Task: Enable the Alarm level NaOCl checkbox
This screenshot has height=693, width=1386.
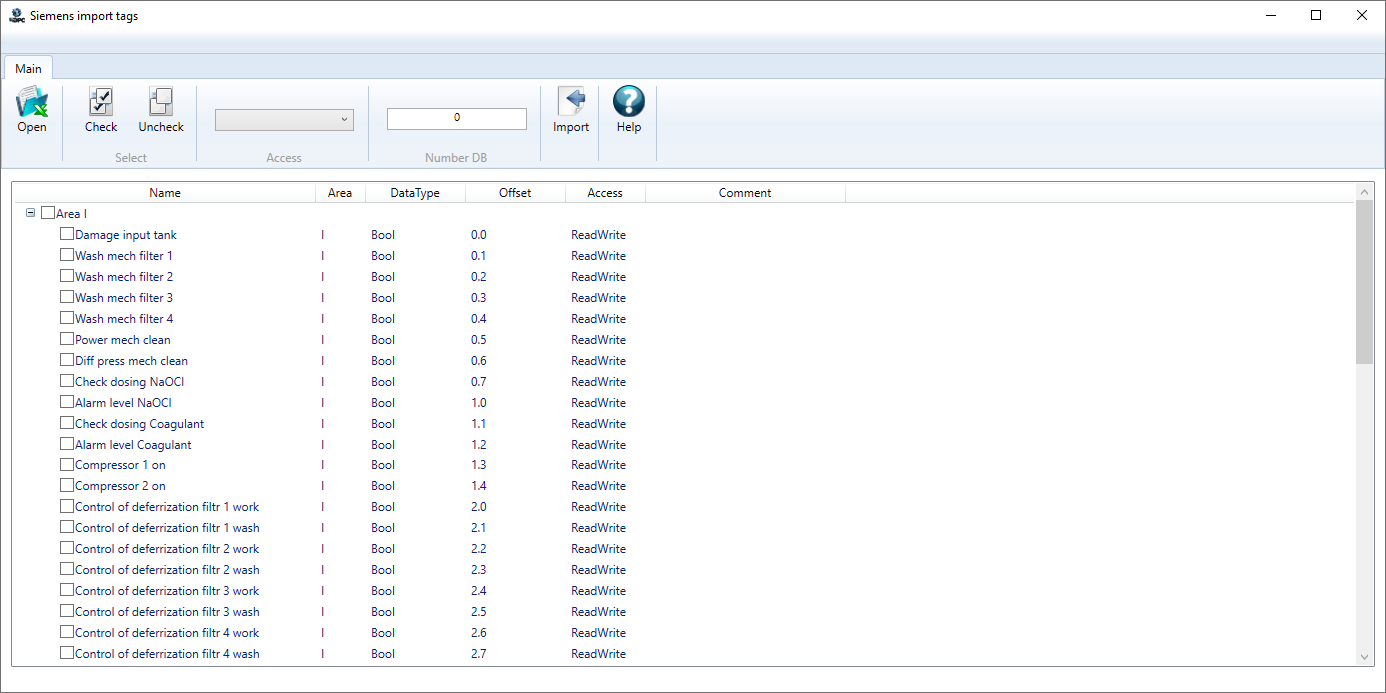Action: [67, 402]
